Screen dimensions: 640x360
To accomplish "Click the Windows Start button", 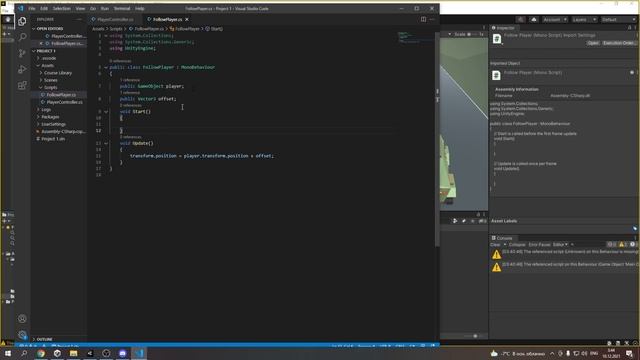I will (x=8, y=353).
